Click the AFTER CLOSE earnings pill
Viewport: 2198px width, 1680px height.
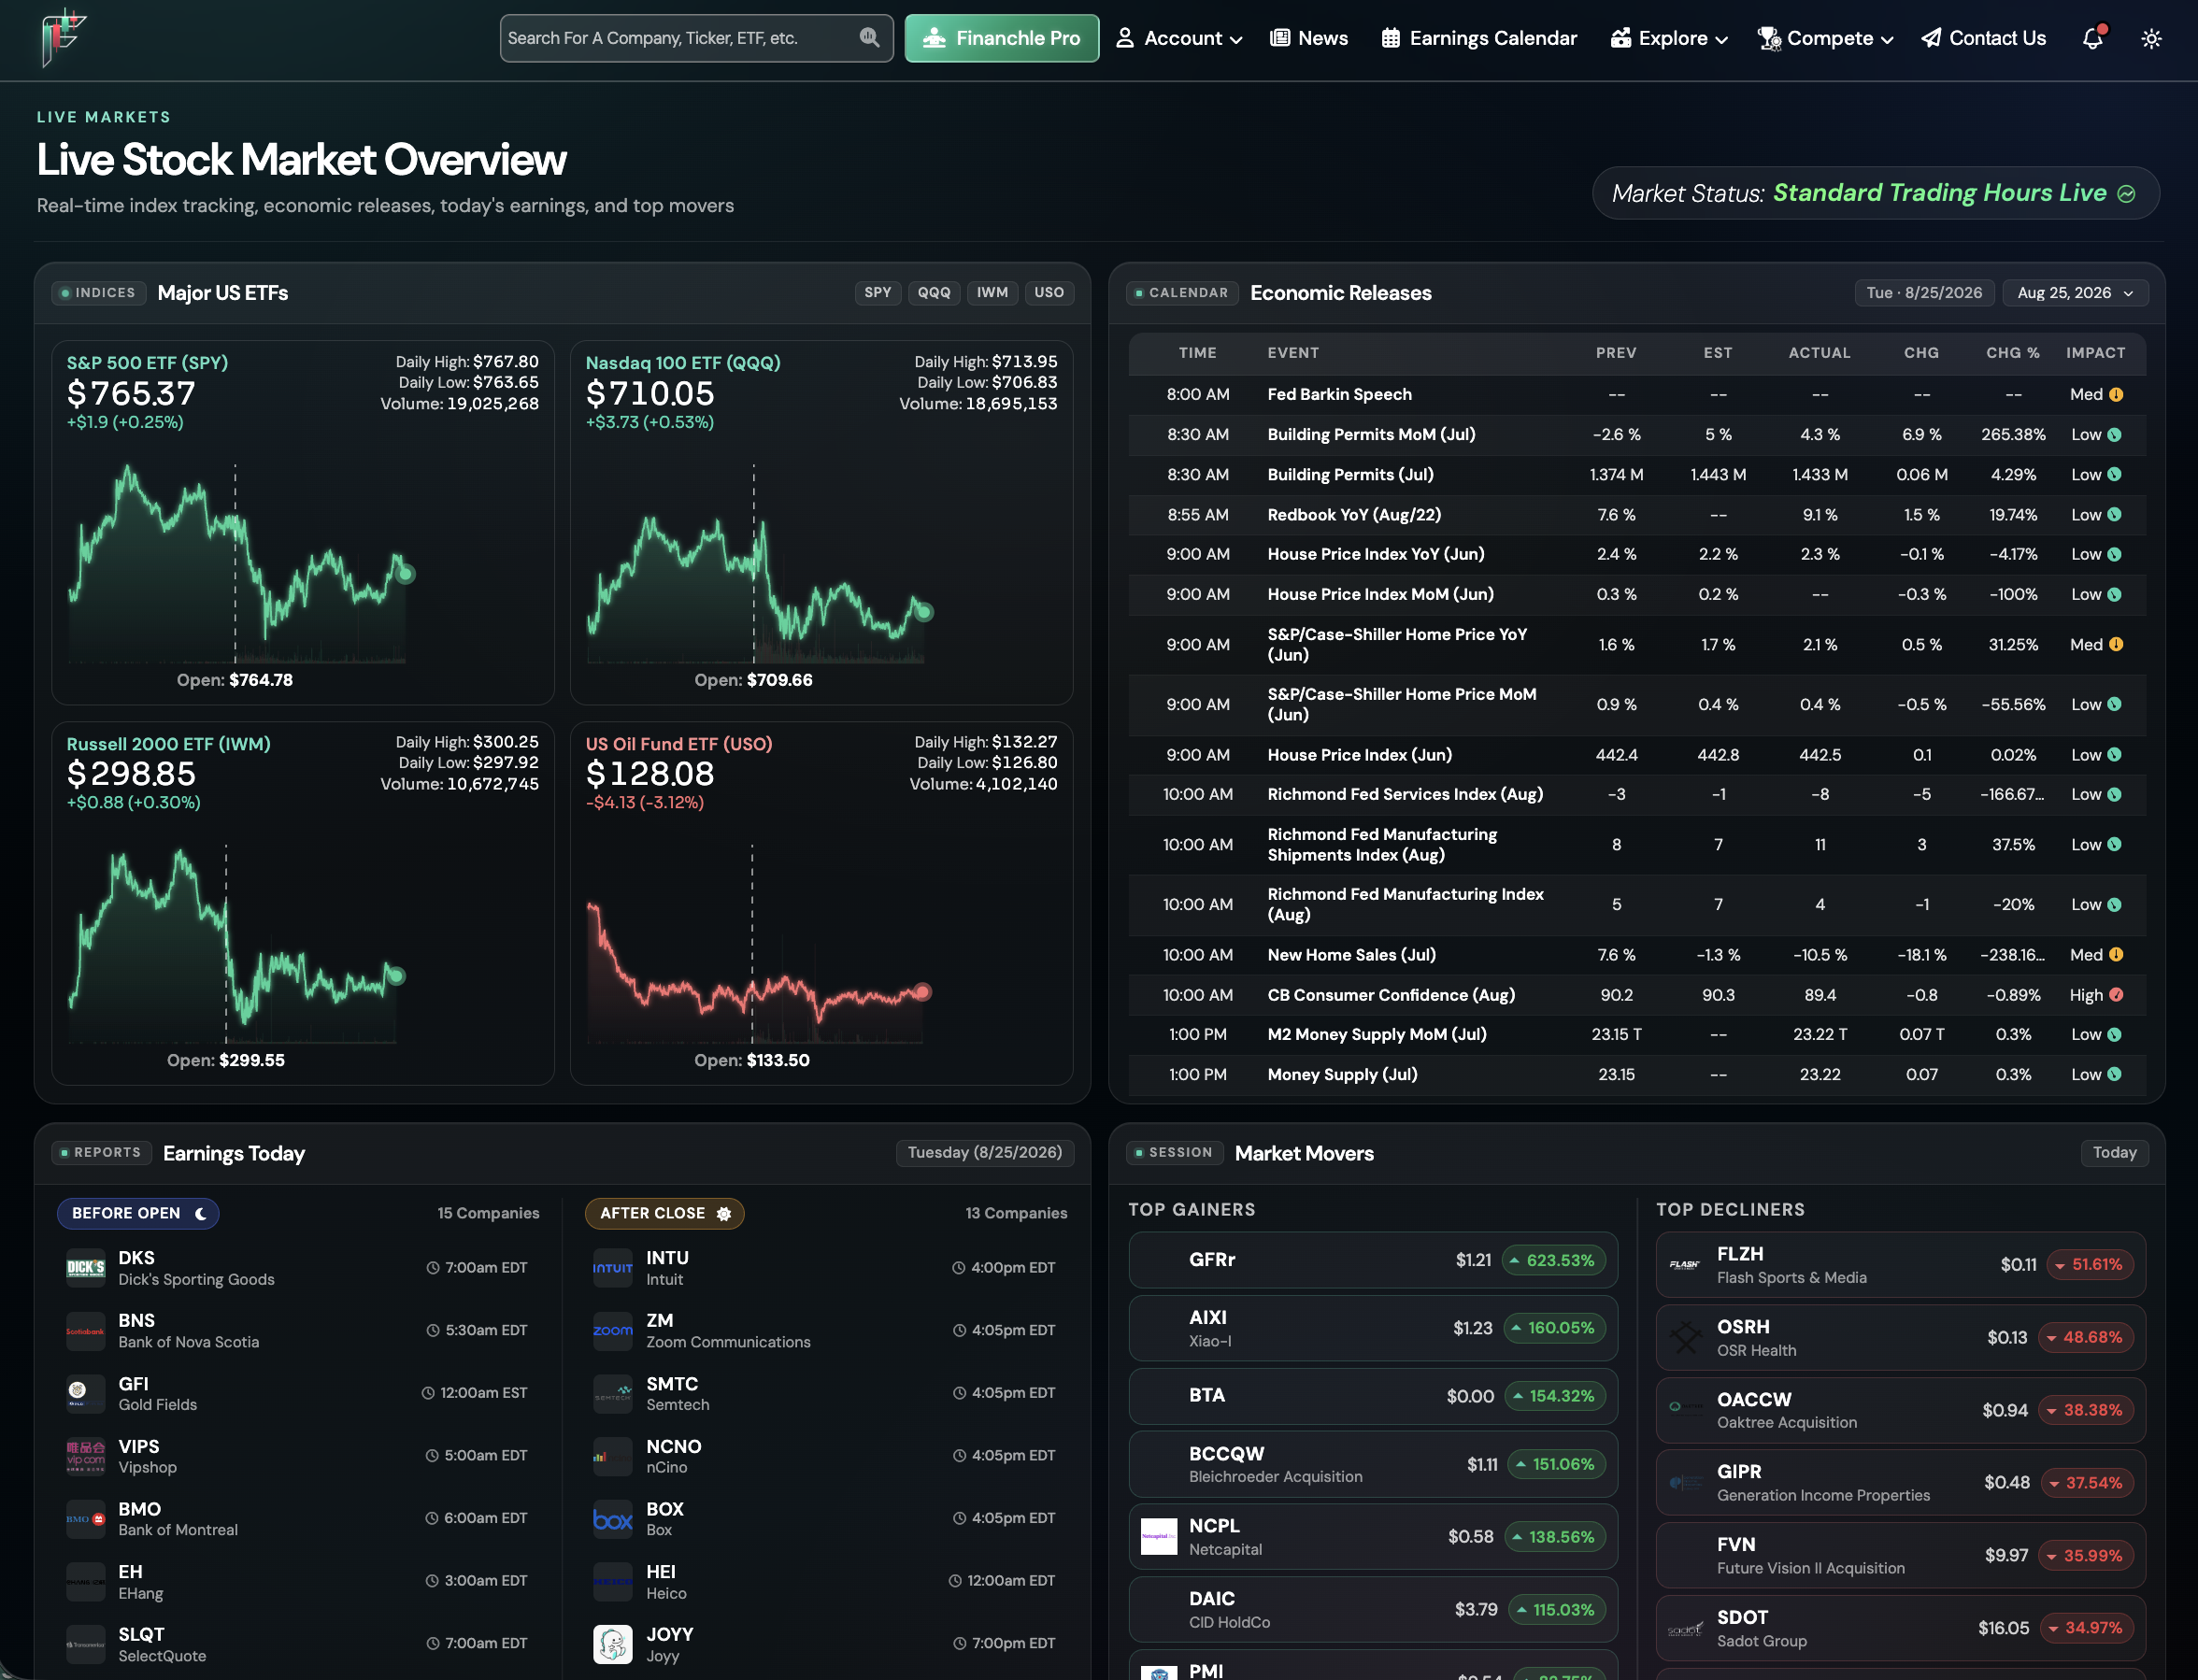pos(665,1213)
